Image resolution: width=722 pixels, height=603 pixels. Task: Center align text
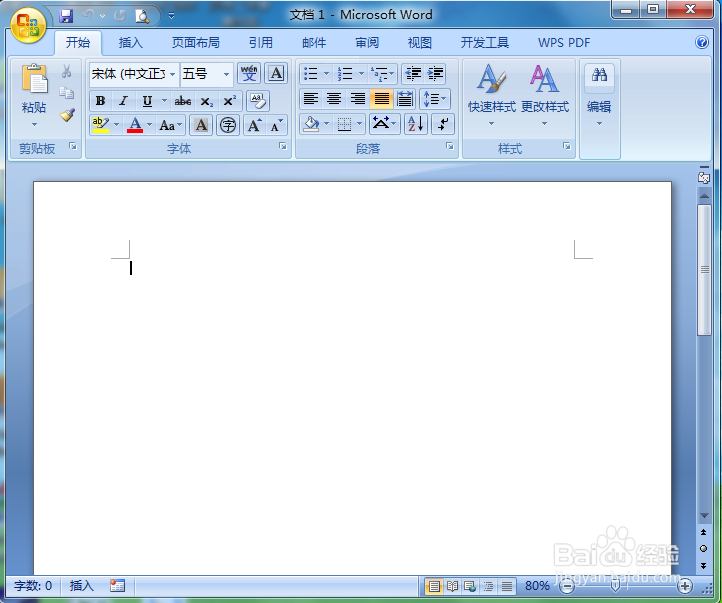334,99
